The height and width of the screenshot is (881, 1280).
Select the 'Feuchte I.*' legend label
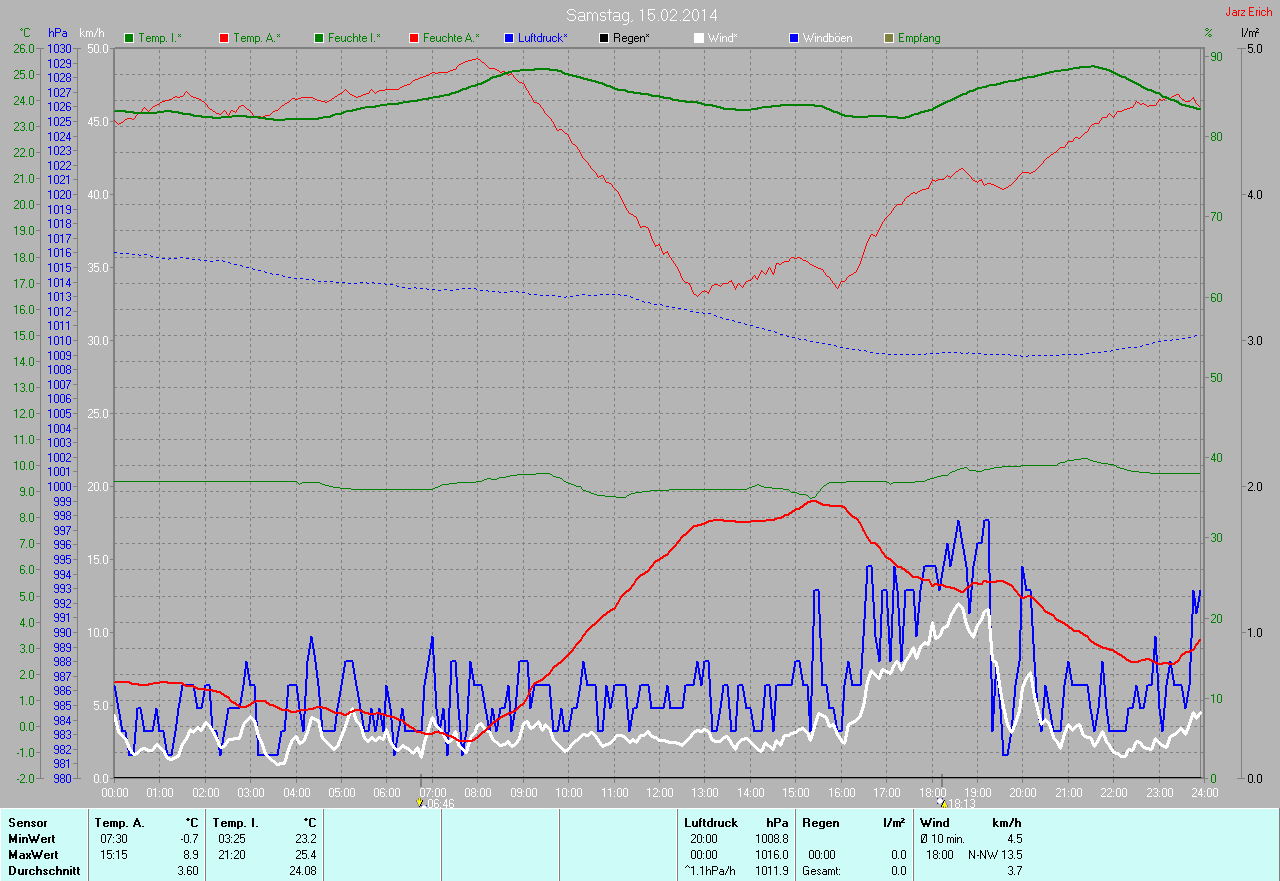pos(355,38)
